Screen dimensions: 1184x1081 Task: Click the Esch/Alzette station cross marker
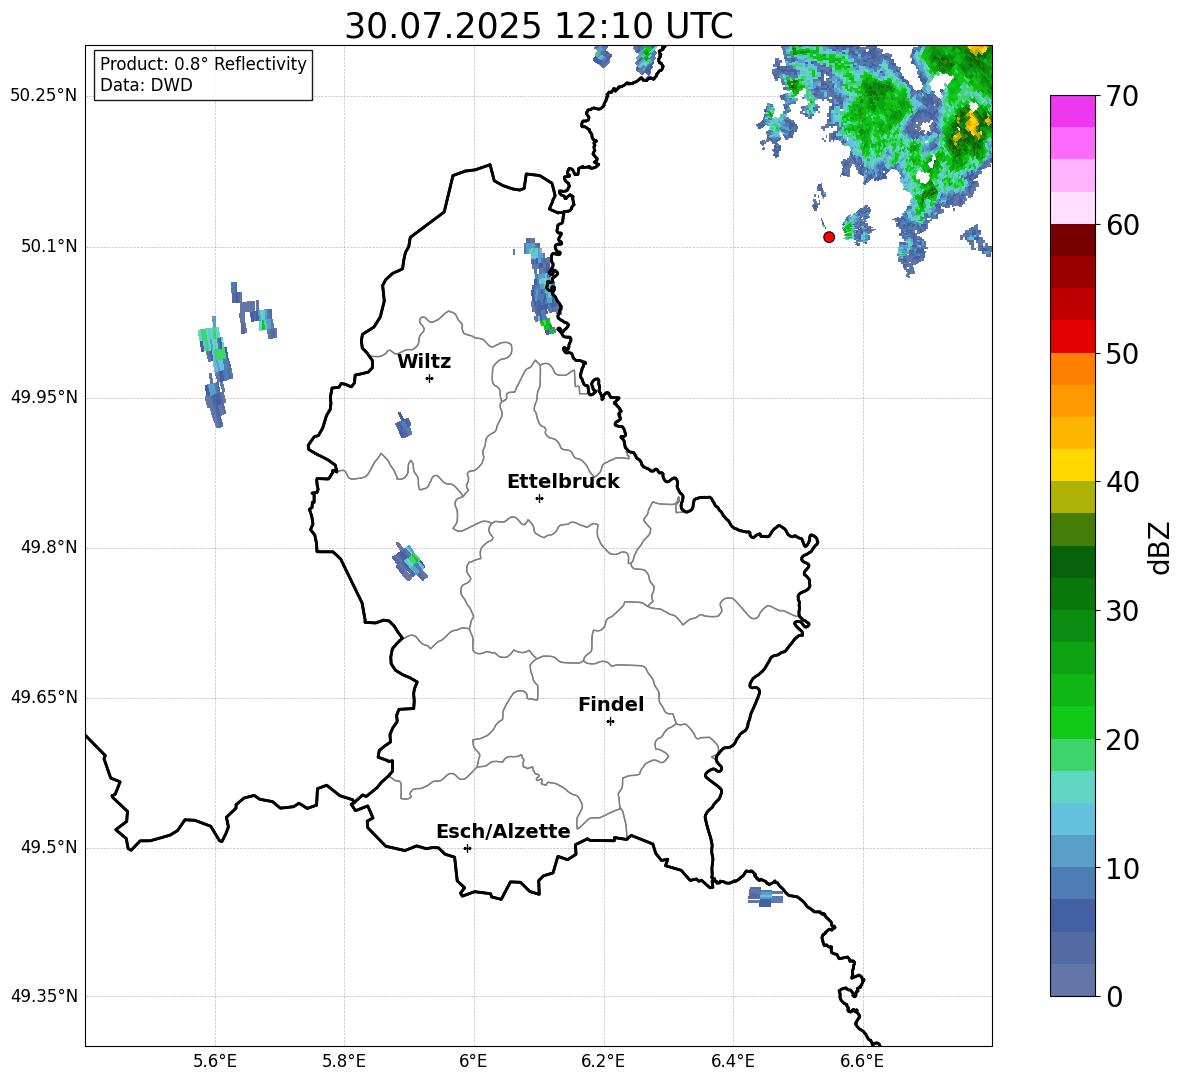(x=467, y=848)
